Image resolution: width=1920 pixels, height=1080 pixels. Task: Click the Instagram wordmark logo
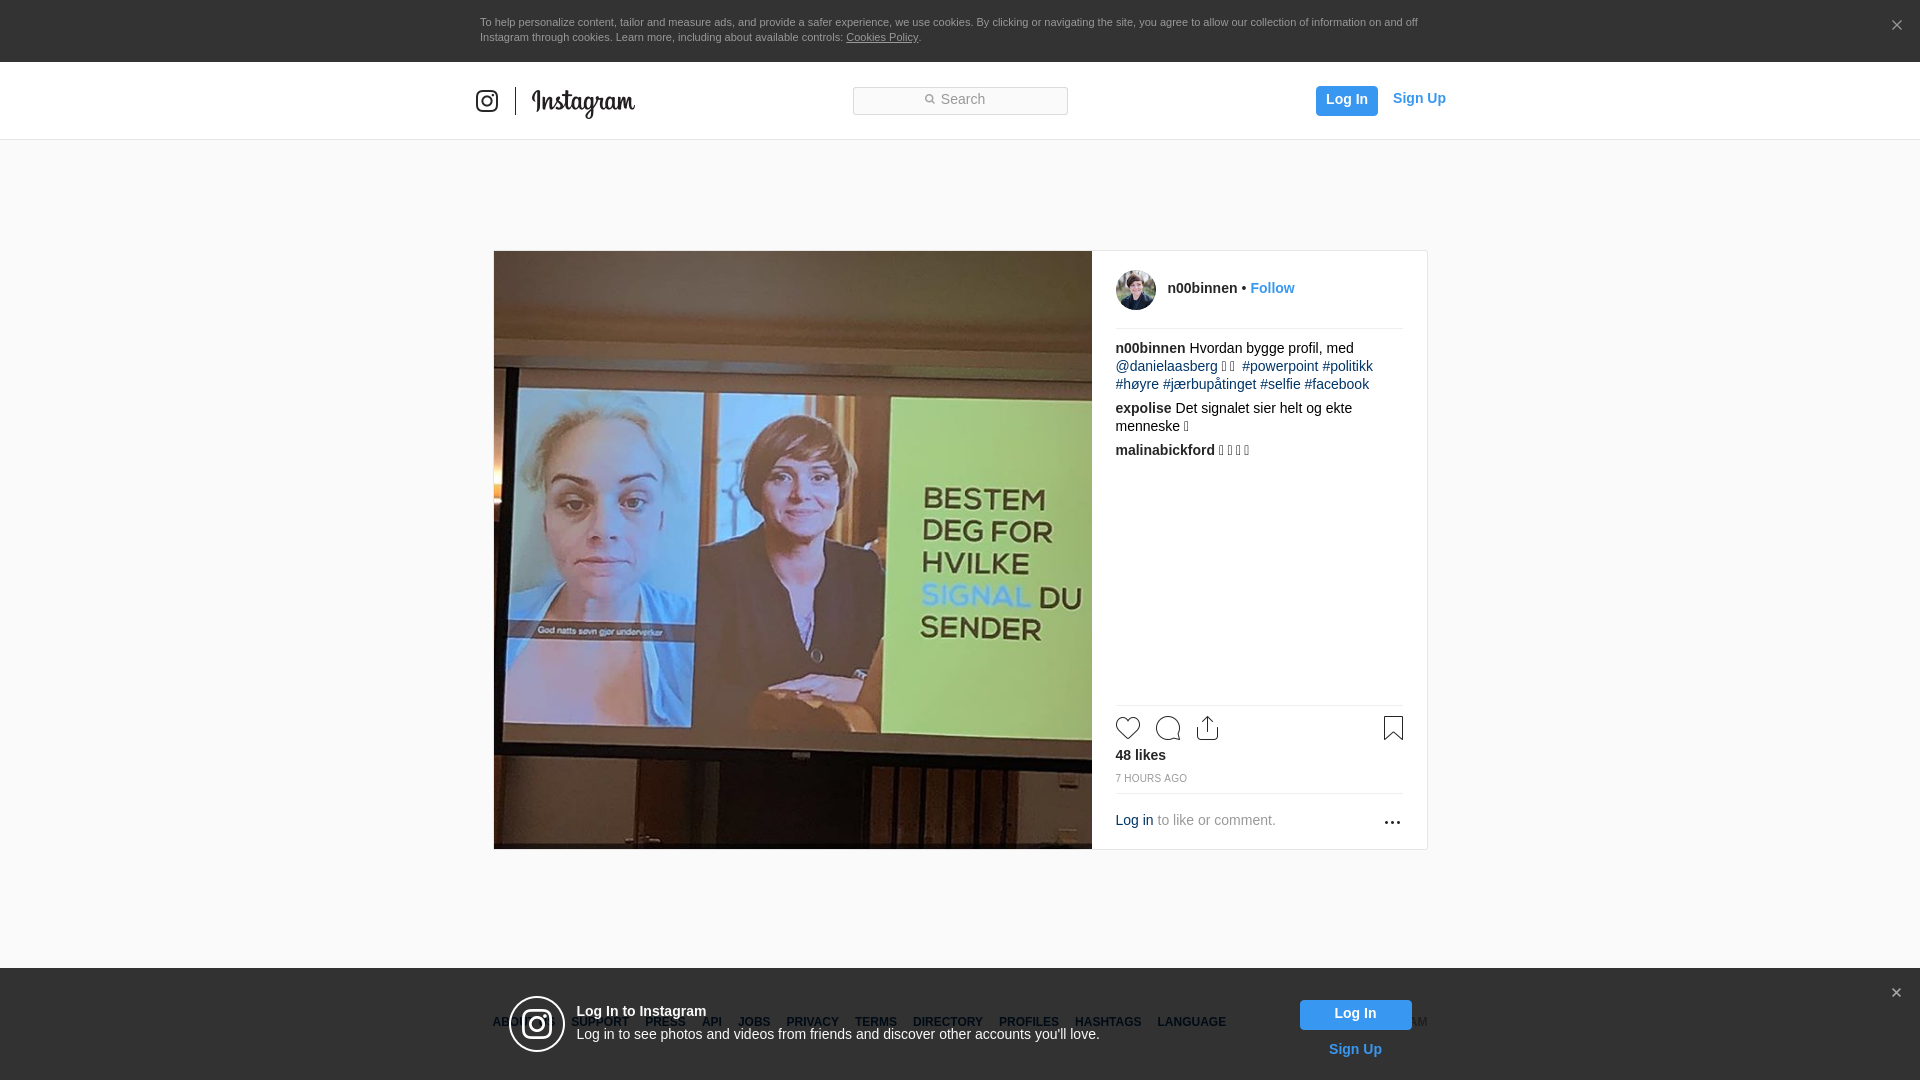(583, 102)
